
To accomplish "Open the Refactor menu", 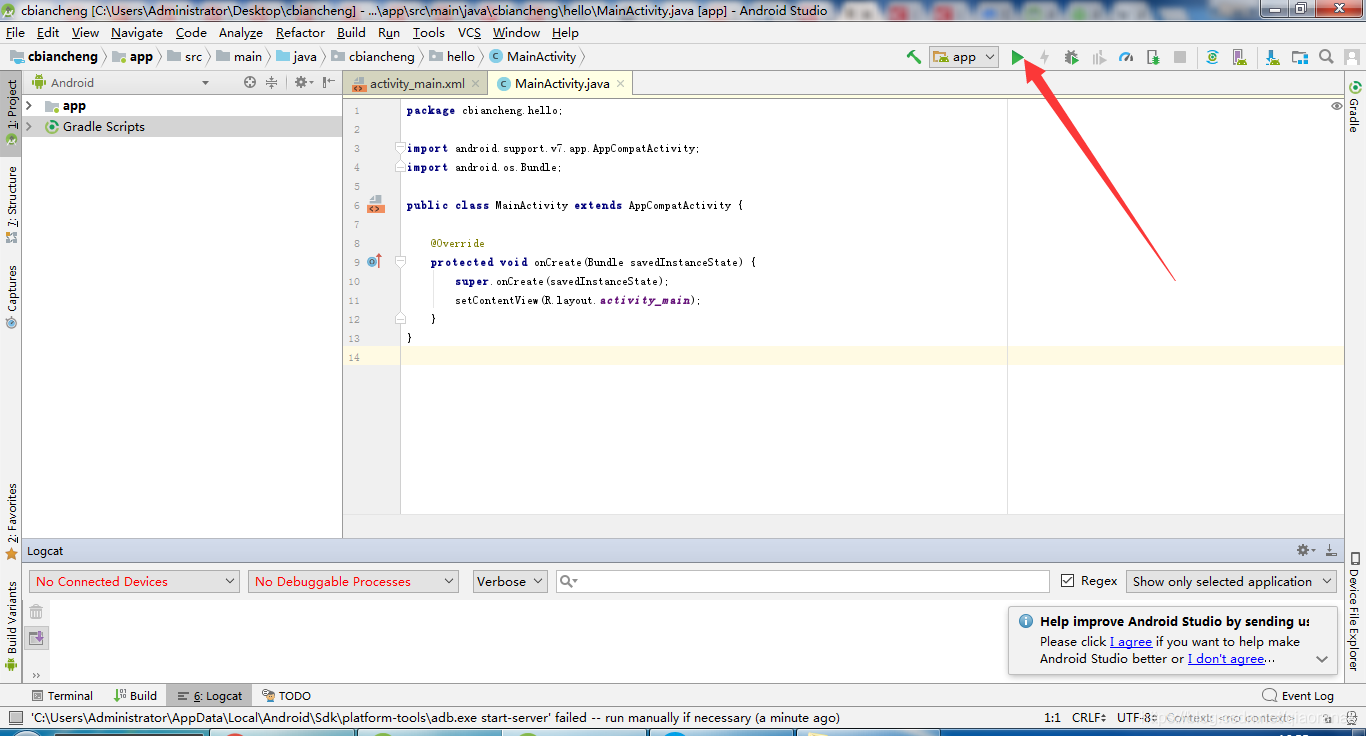I will 300,33.
